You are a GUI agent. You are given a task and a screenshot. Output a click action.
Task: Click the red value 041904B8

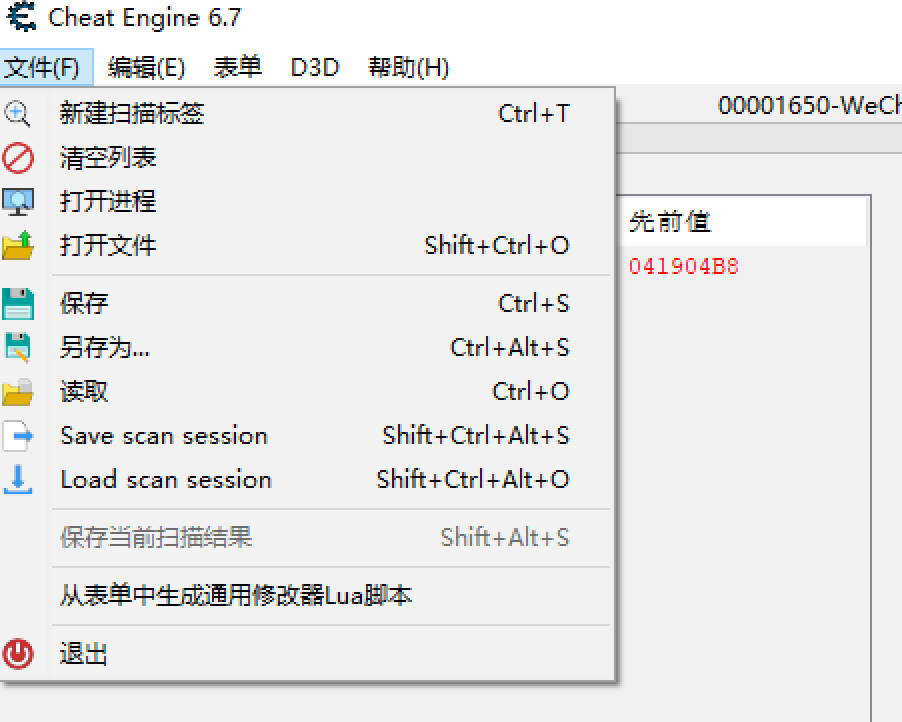(683, 266)
